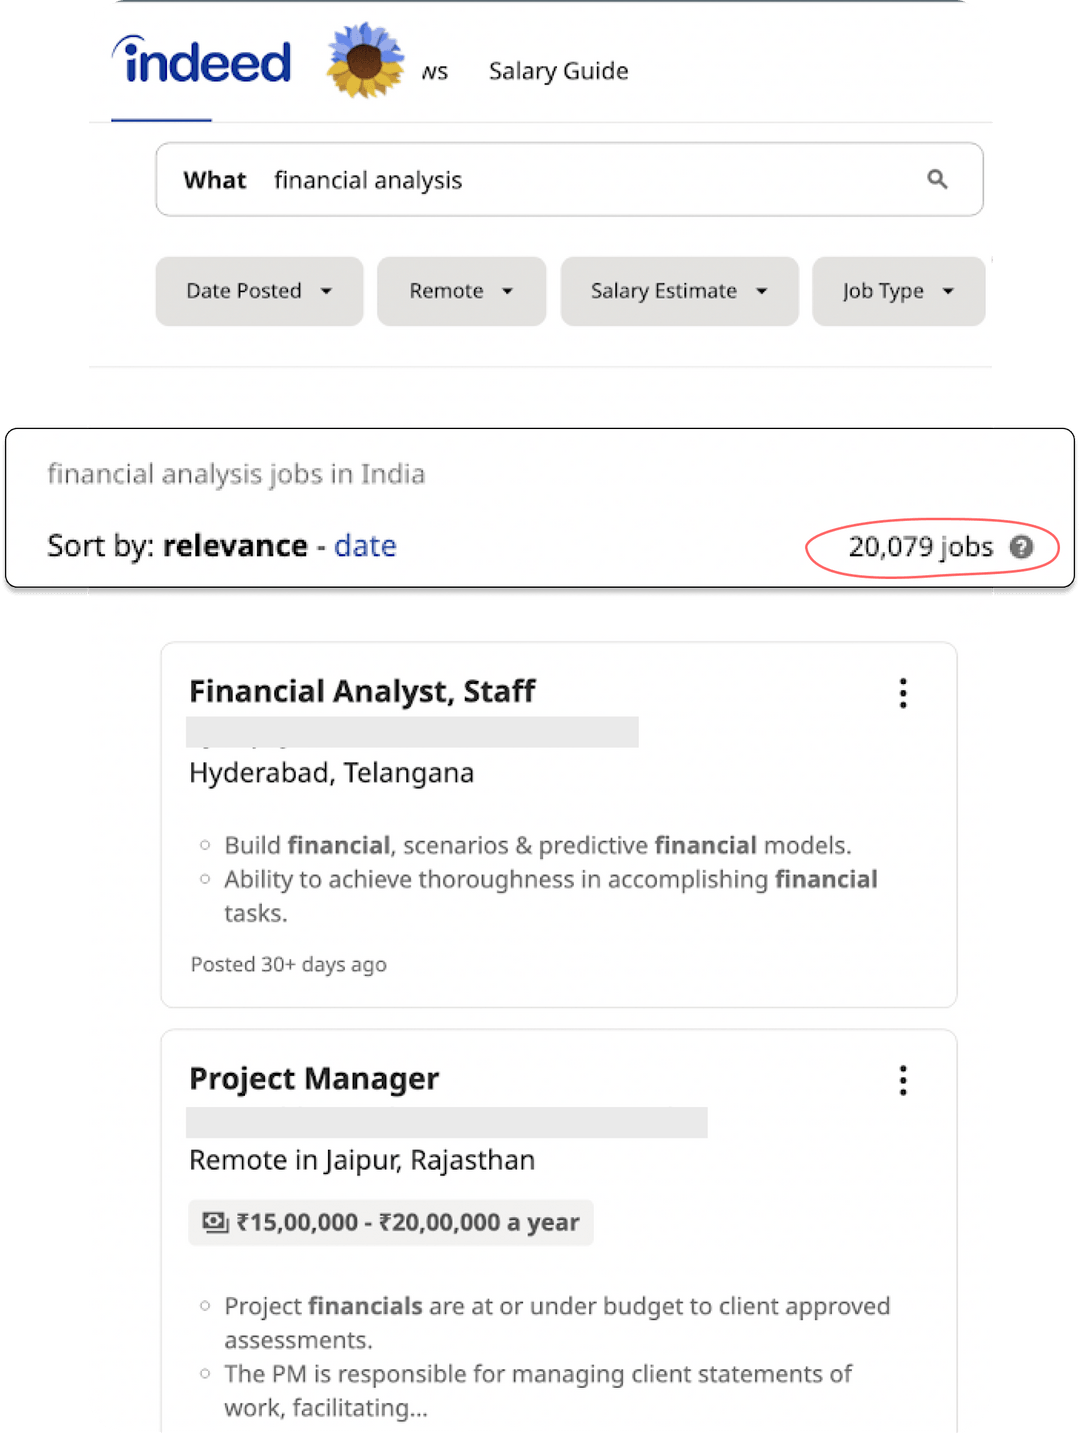The image size is (1080, 1433).
Task: Open the Project Manager job listing
Action: pyautogui.click(x=313, y=1078)
